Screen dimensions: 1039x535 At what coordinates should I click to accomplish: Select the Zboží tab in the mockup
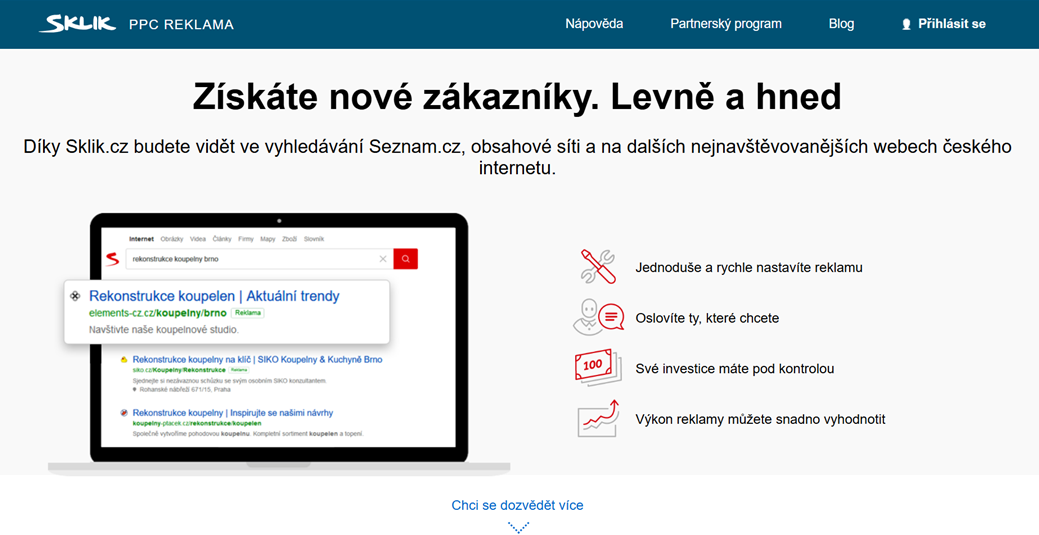point(290,239)
